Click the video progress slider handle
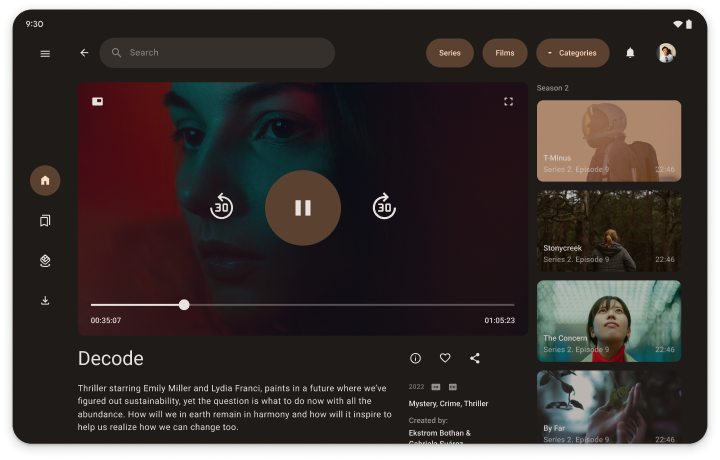This screenshot has height=460, width=720. [x=184, y=304]
